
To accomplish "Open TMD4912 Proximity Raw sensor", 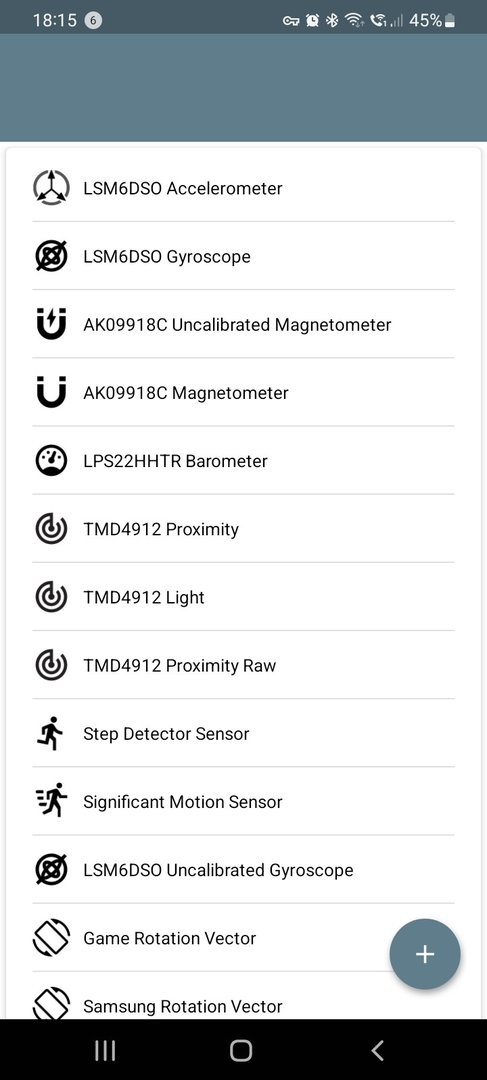I will [243, 665].
